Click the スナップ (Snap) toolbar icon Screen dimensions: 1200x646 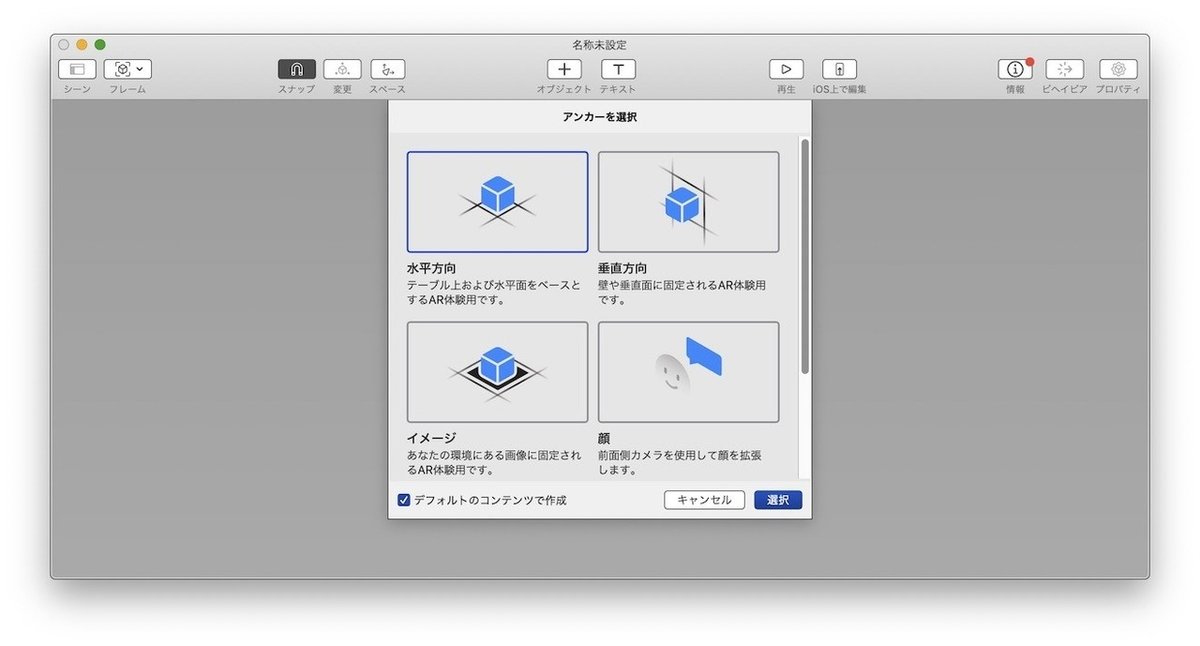click(296, 69)
